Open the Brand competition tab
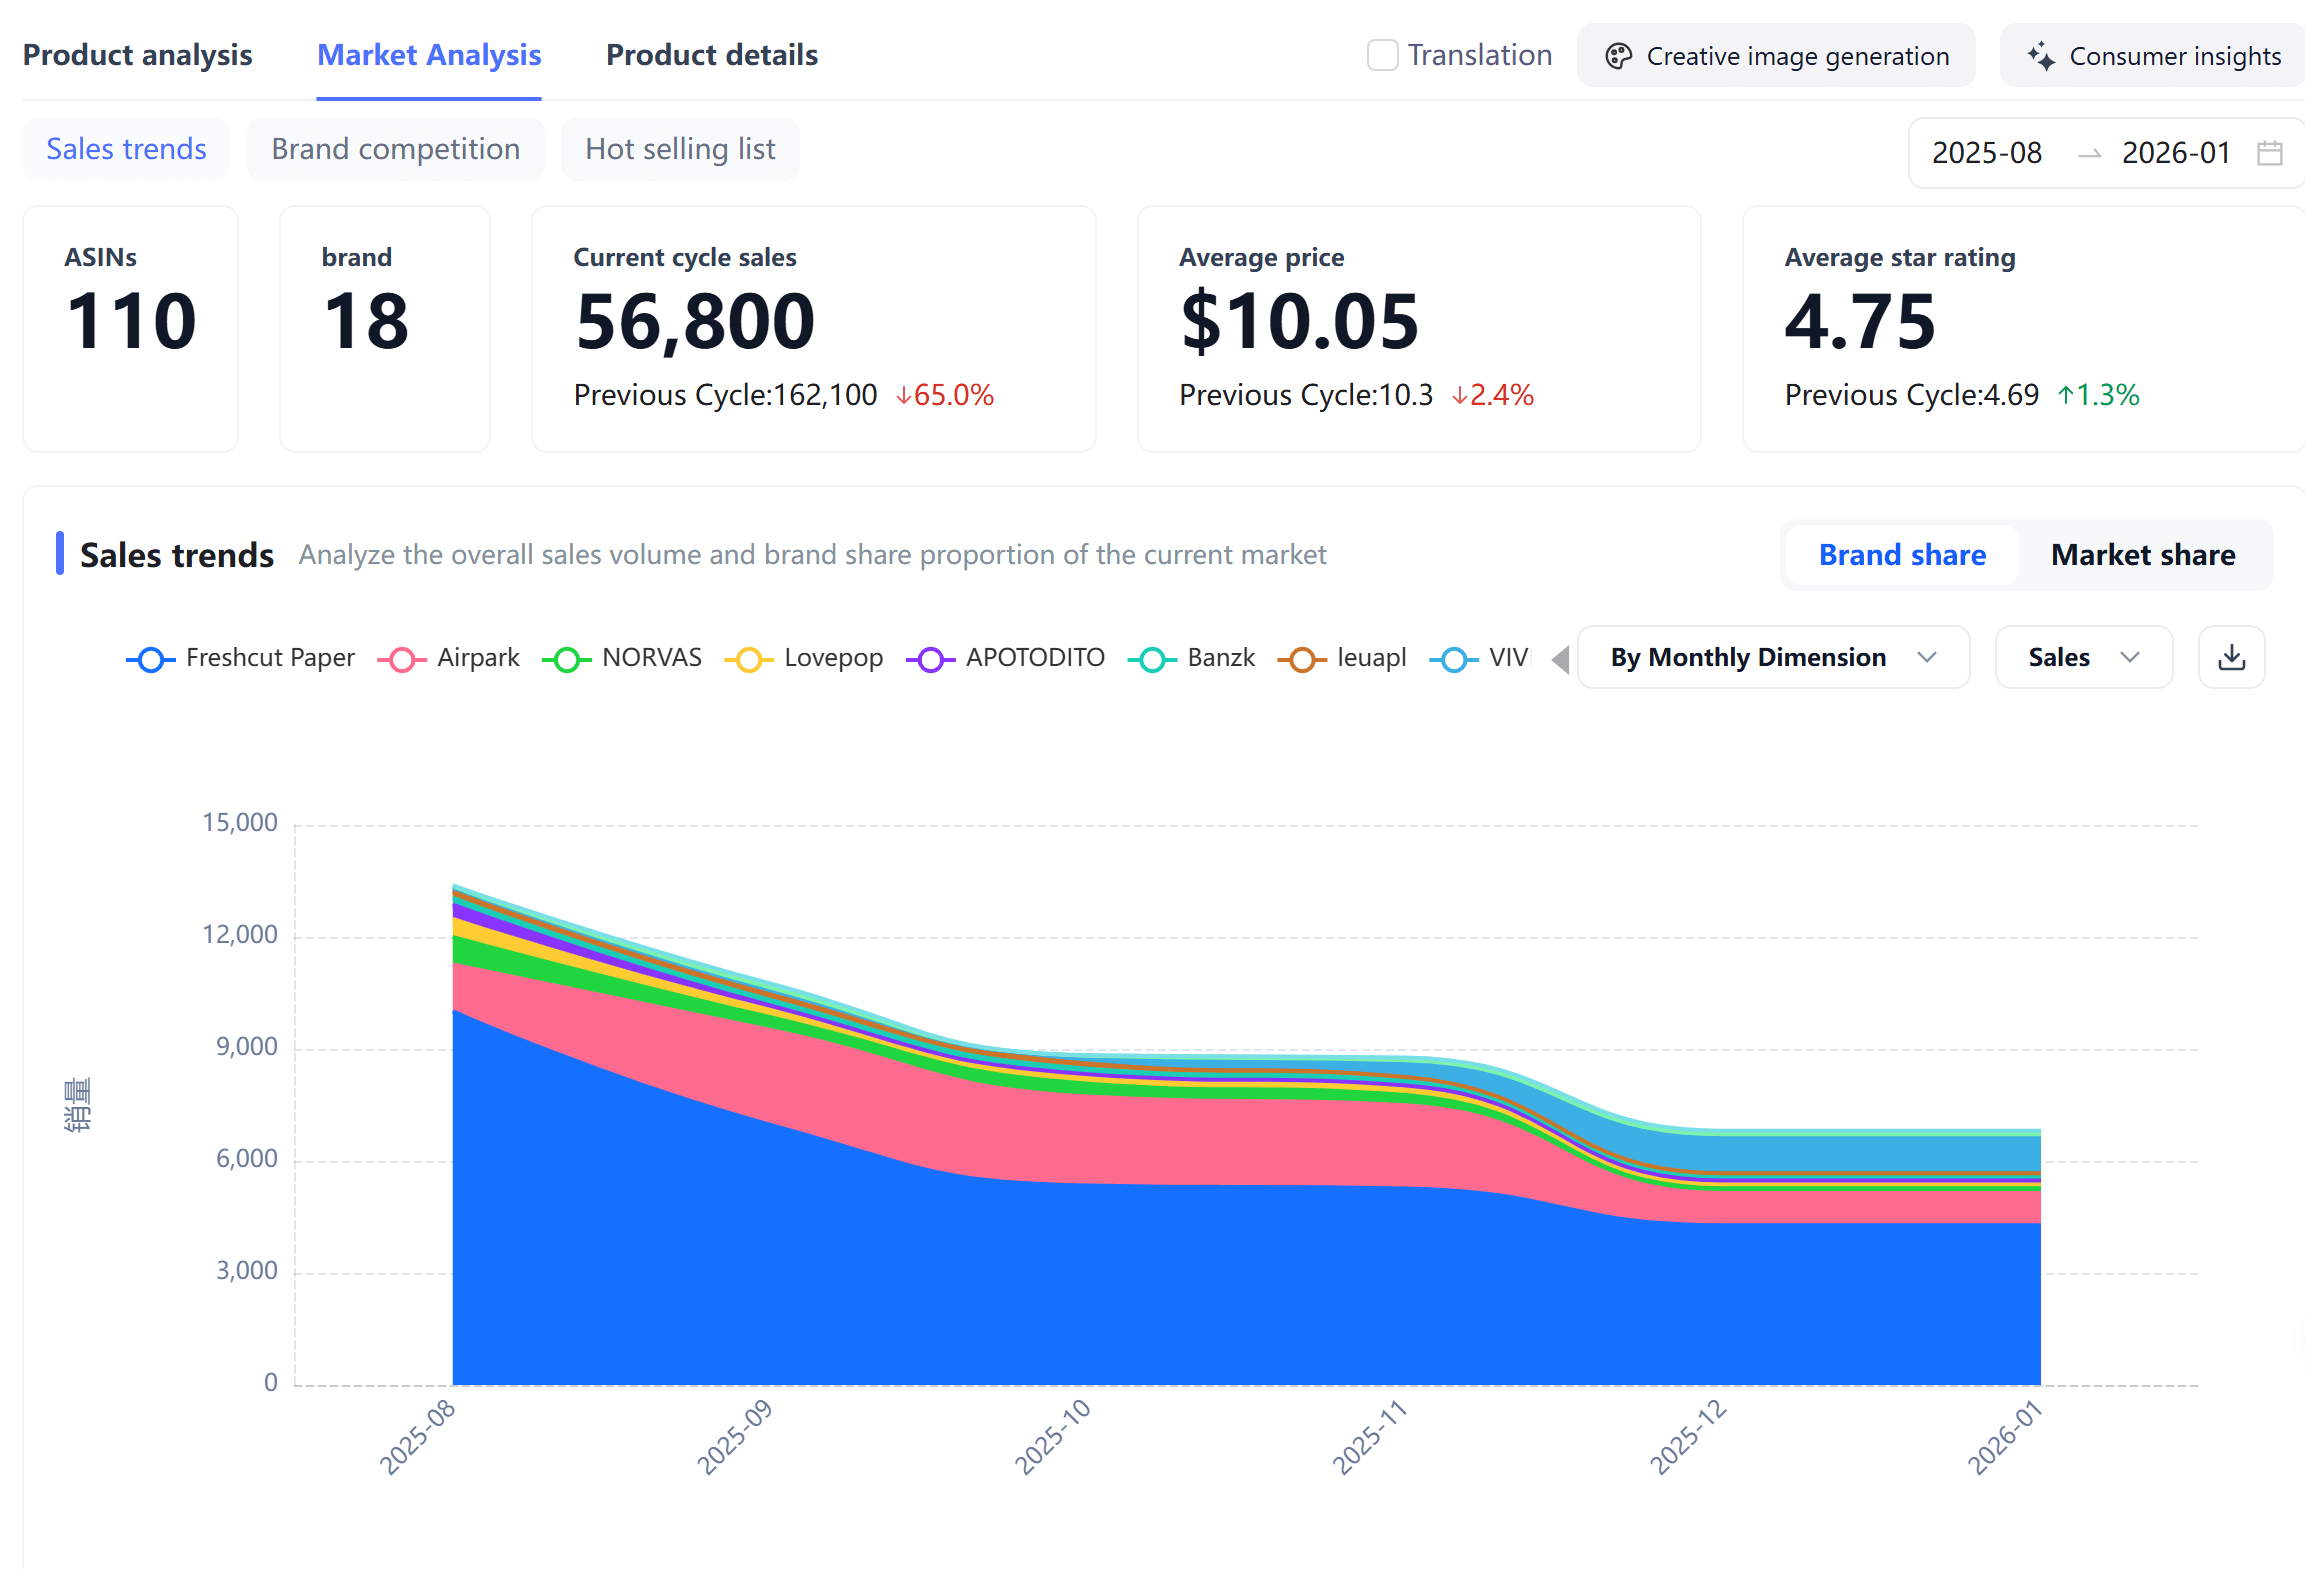 [395, 149]
